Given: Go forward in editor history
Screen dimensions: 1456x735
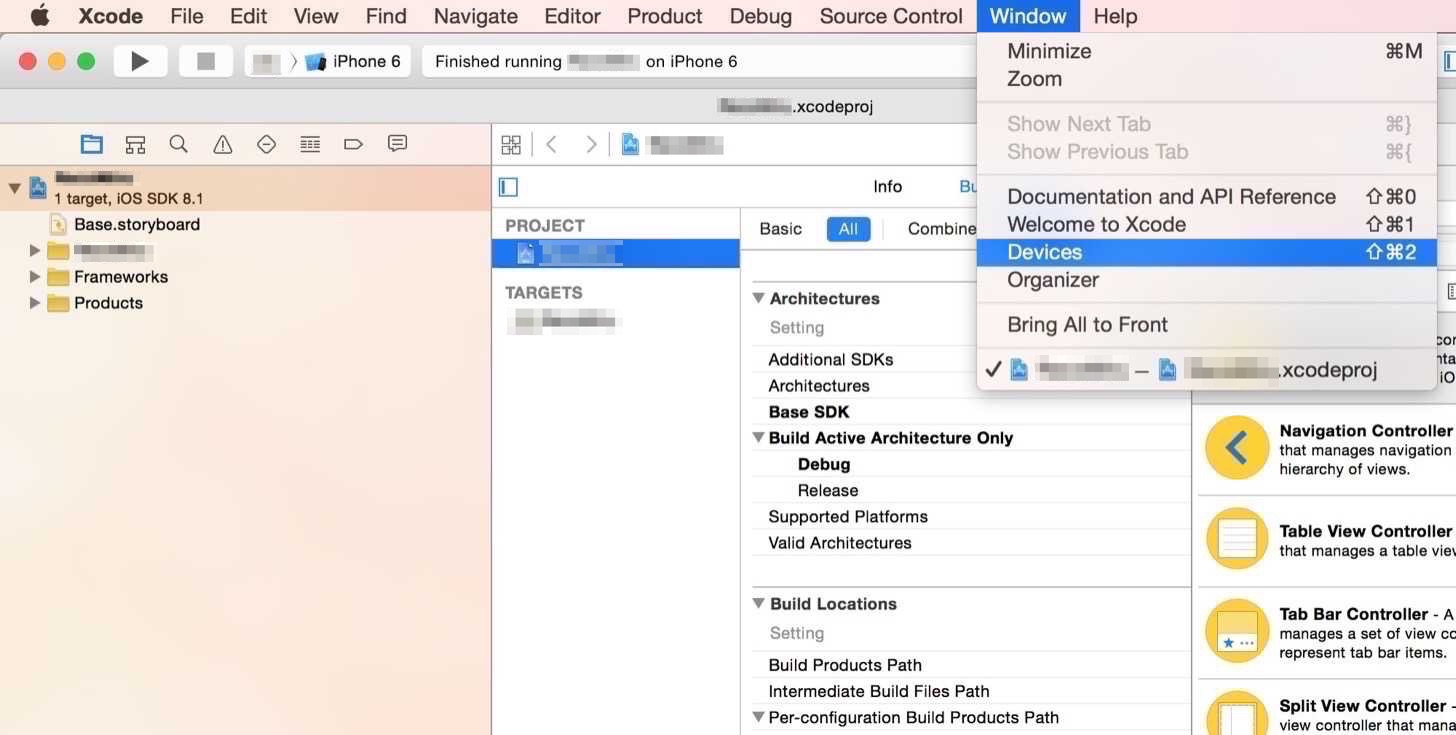Looking at the screenshot, I should point(591,145).
